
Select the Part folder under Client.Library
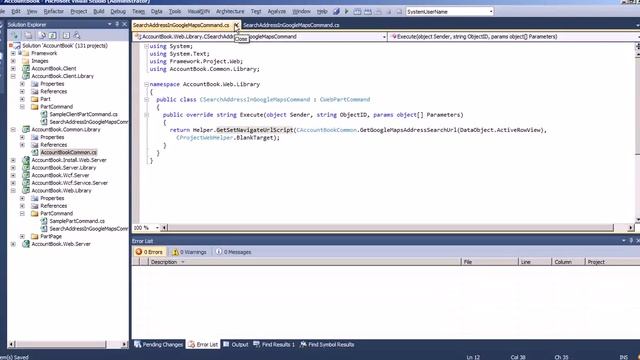coord(45,99)
